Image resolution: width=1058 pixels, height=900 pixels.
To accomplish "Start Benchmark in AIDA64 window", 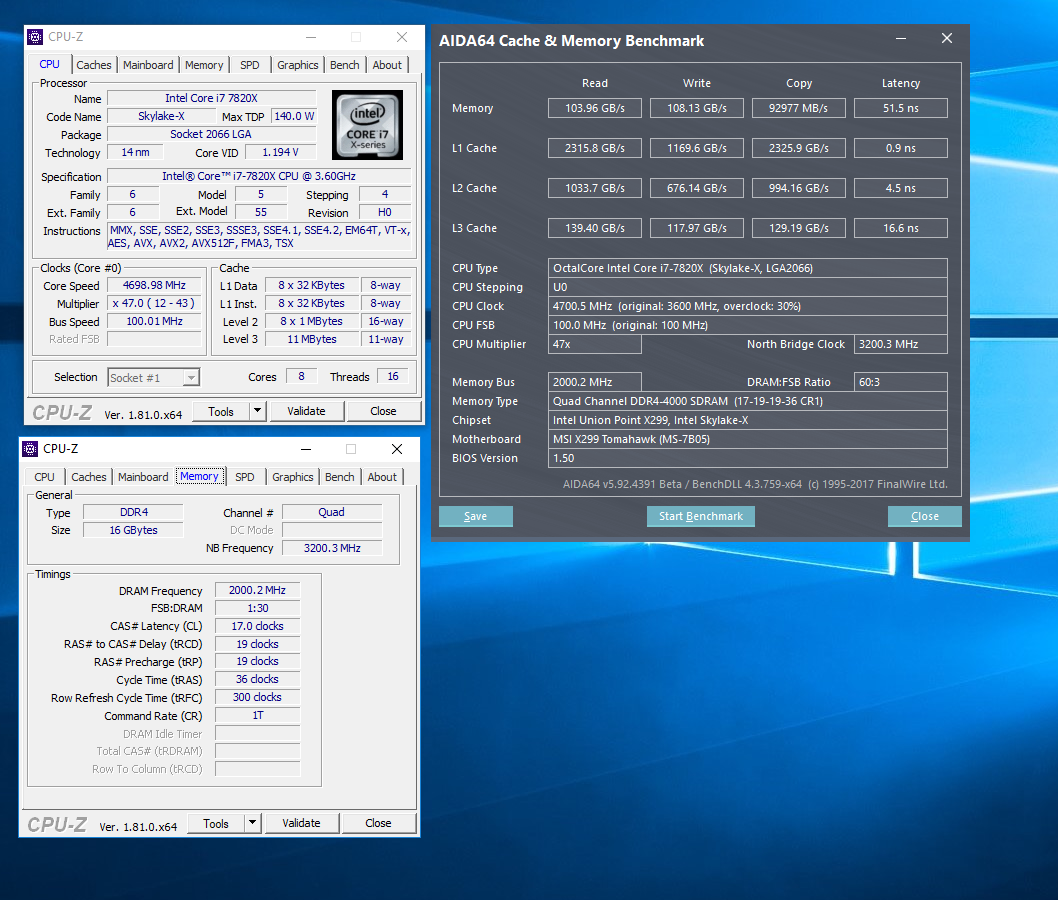I will [701, 516].
